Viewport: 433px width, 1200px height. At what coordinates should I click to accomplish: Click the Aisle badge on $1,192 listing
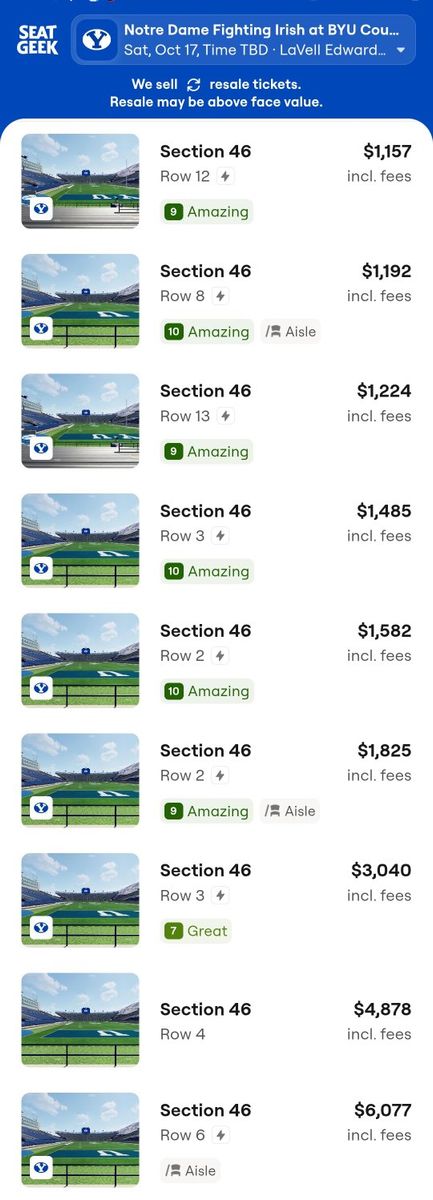(291, 331)
